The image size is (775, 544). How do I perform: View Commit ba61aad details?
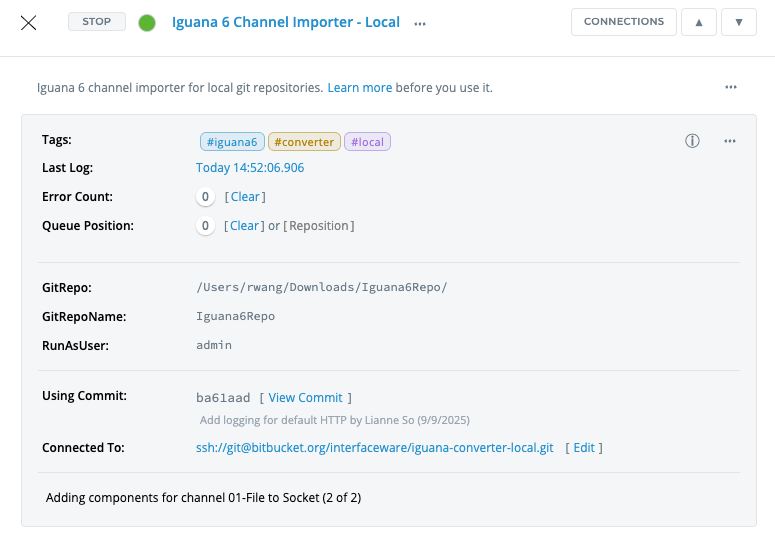305,398
